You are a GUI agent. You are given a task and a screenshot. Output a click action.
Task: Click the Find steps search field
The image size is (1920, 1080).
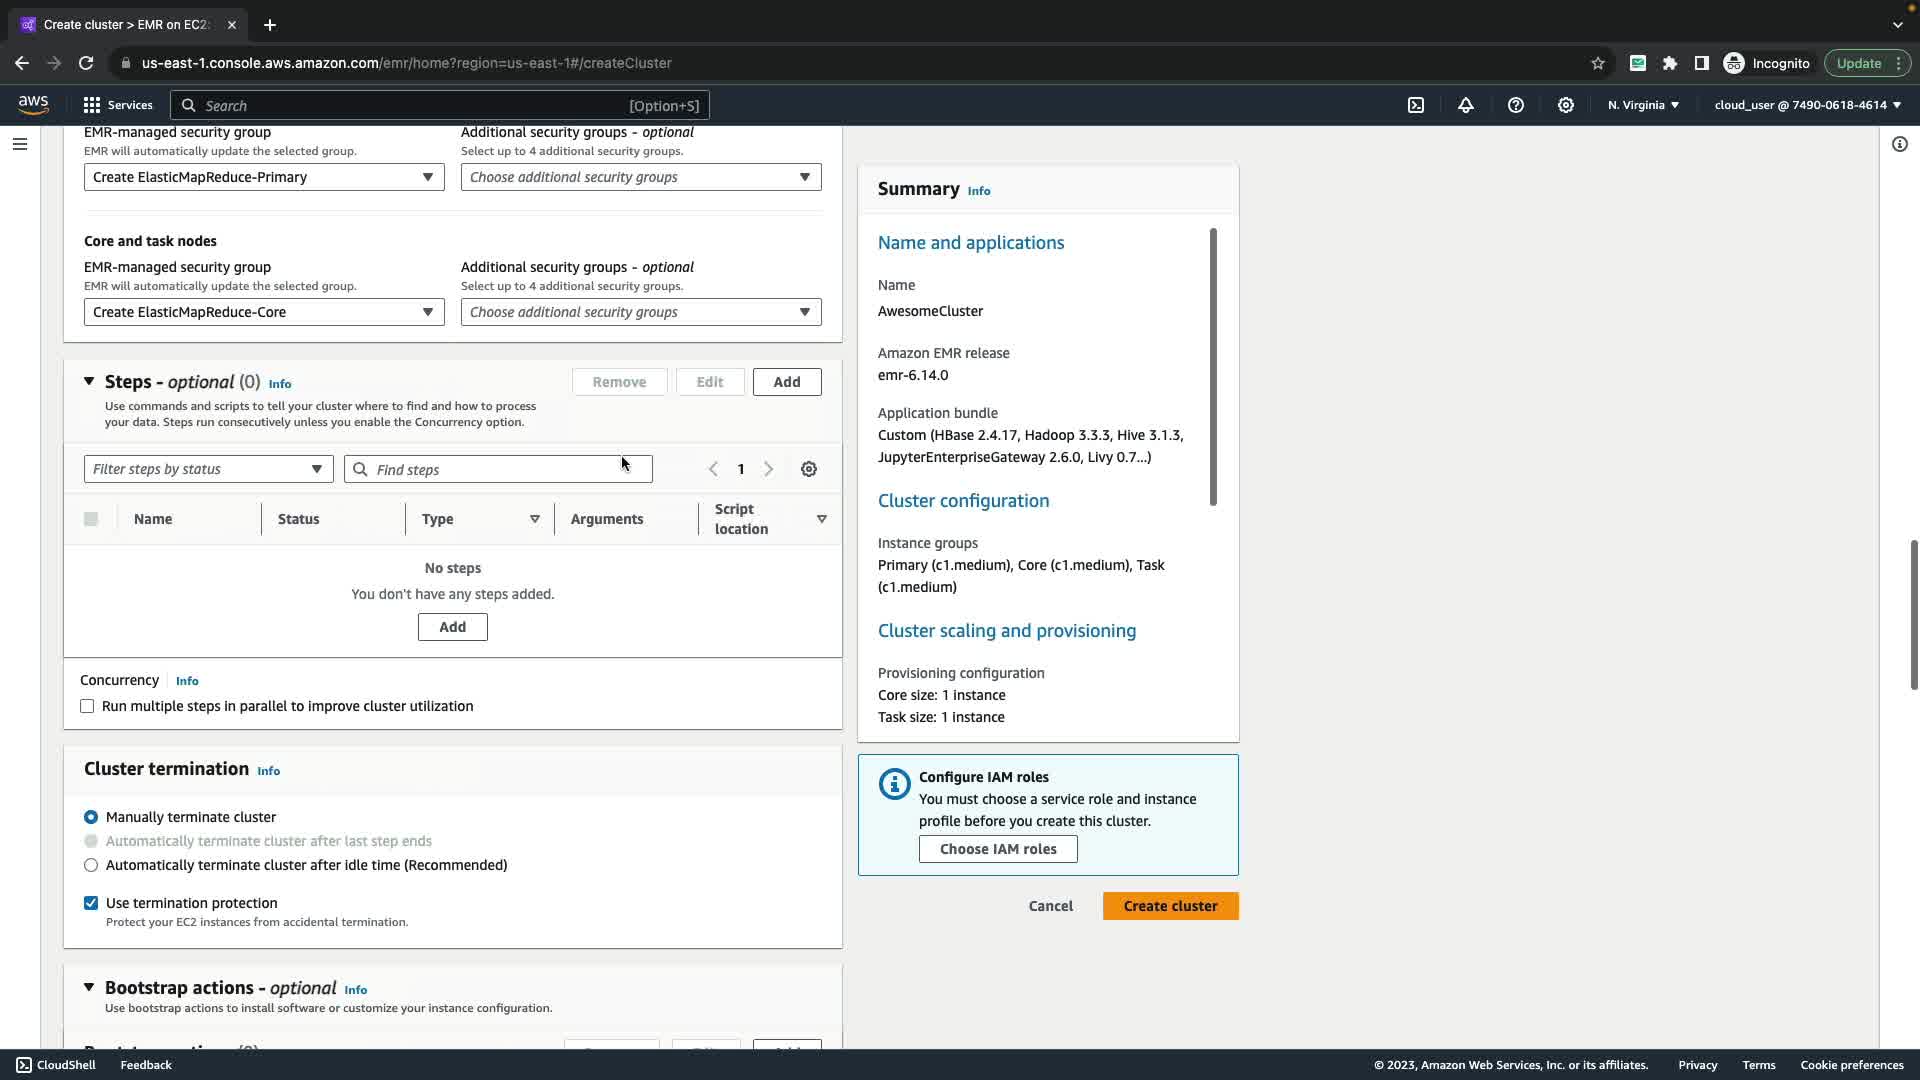click(x=498, y=469)
